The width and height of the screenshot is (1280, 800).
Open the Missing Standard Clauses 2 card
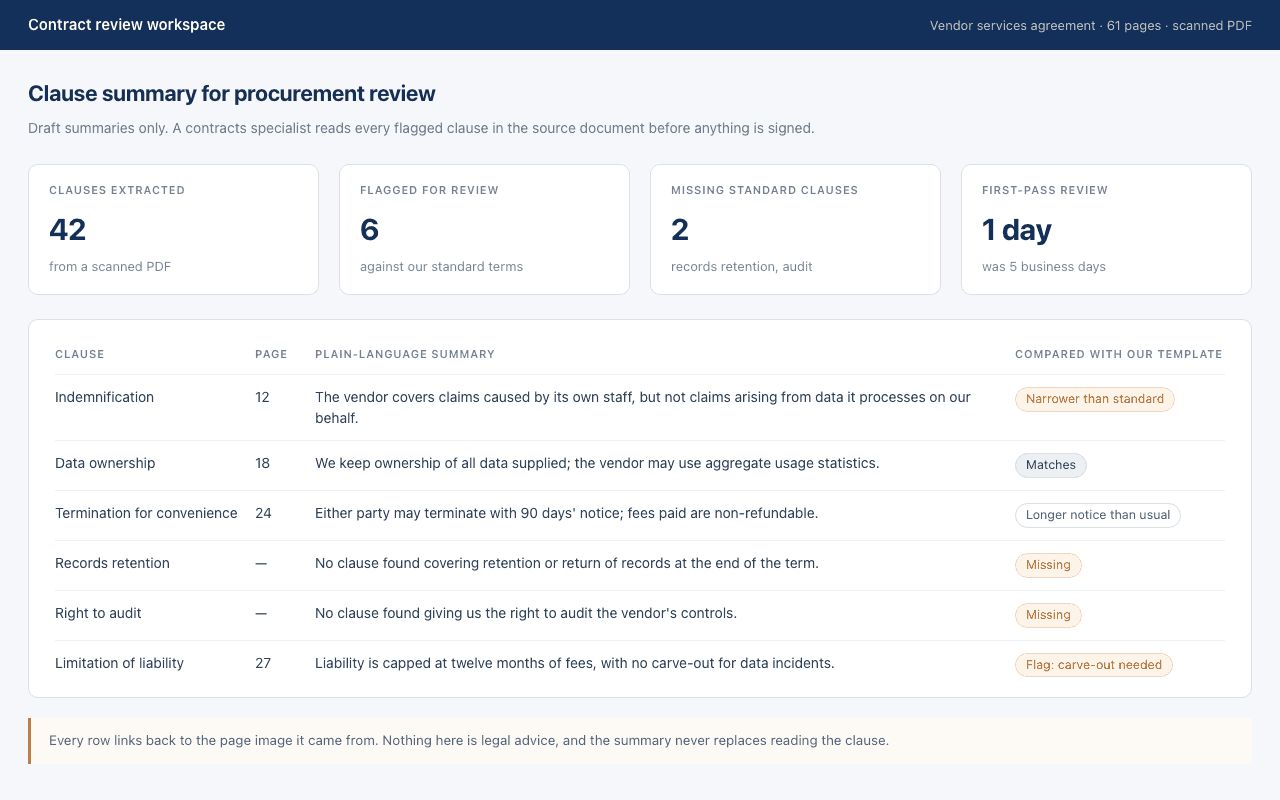tap(795, 229)
